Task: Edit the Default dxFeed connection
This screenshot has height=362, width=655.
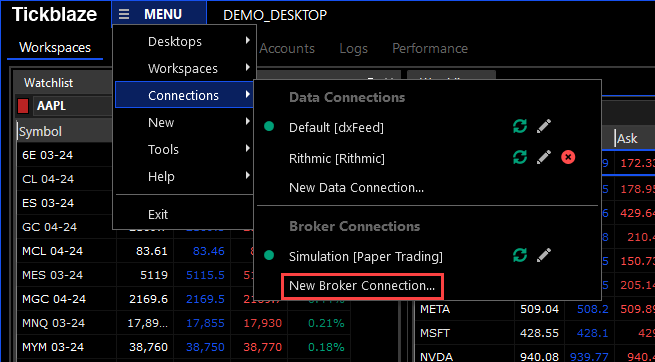Action: click(x=543, y=127)
